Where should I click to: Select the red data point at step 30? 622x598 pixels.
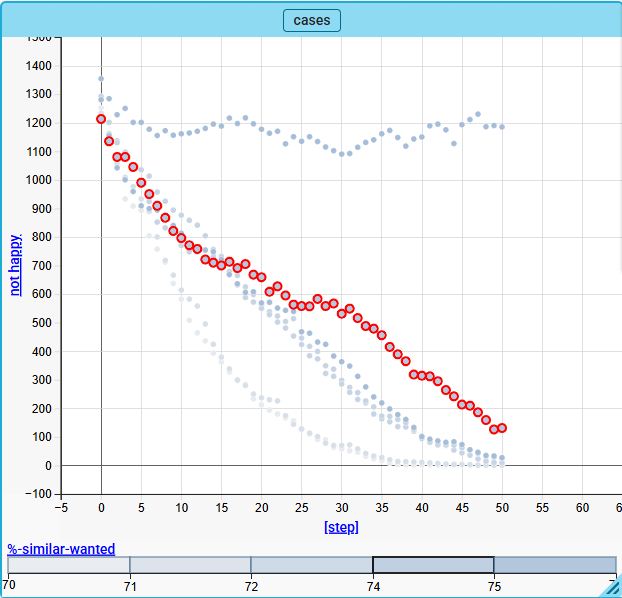[x=341, y=314]
